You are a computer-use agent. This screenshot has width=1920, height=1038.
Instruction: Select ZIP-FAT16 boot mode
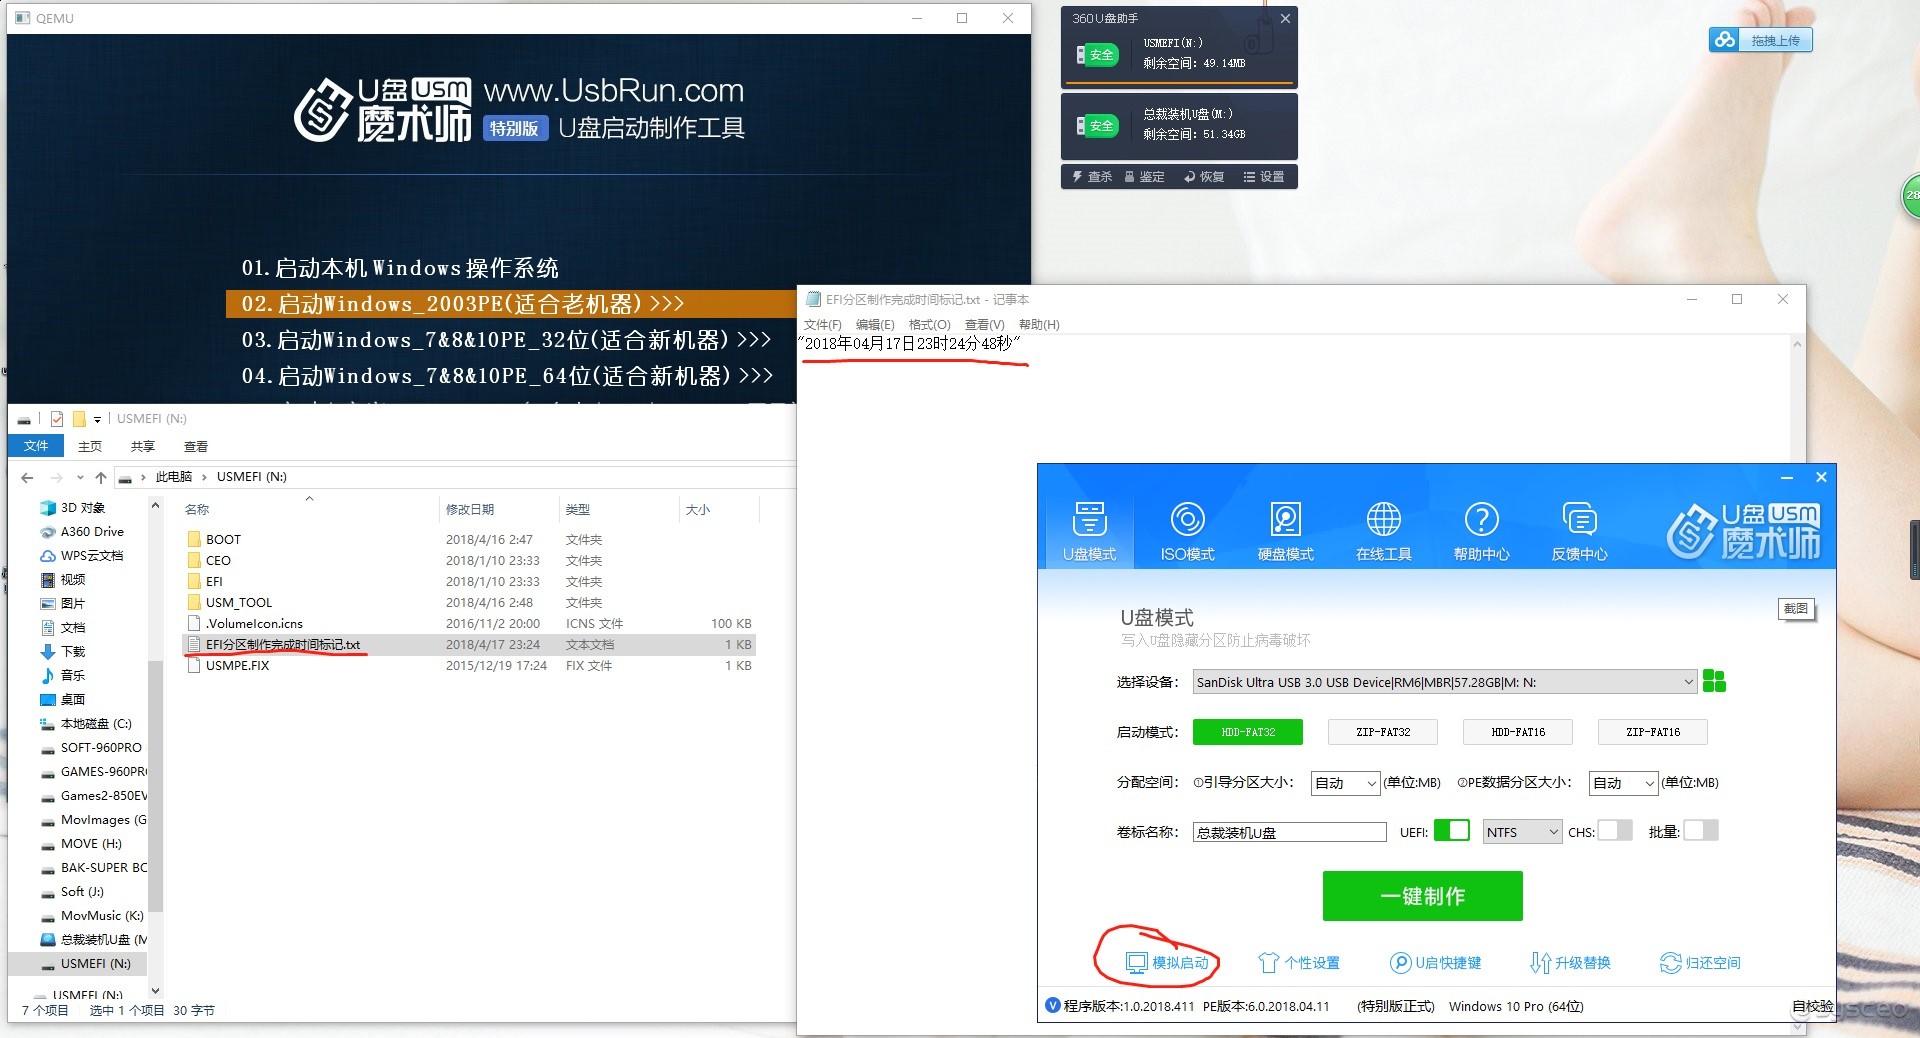[1653, 732]
